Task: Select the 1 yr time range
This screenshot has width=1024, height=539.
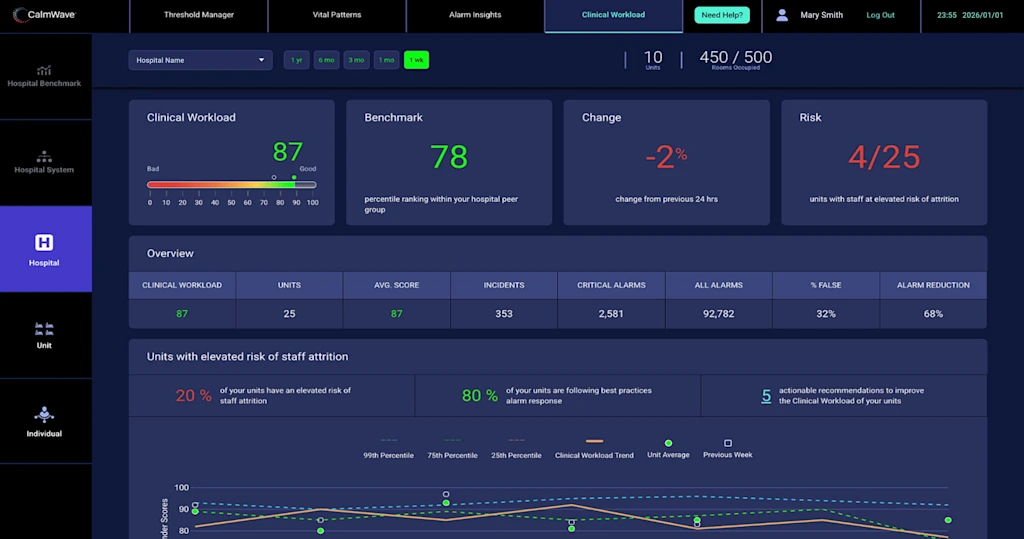Action: [x=296, y=60]
